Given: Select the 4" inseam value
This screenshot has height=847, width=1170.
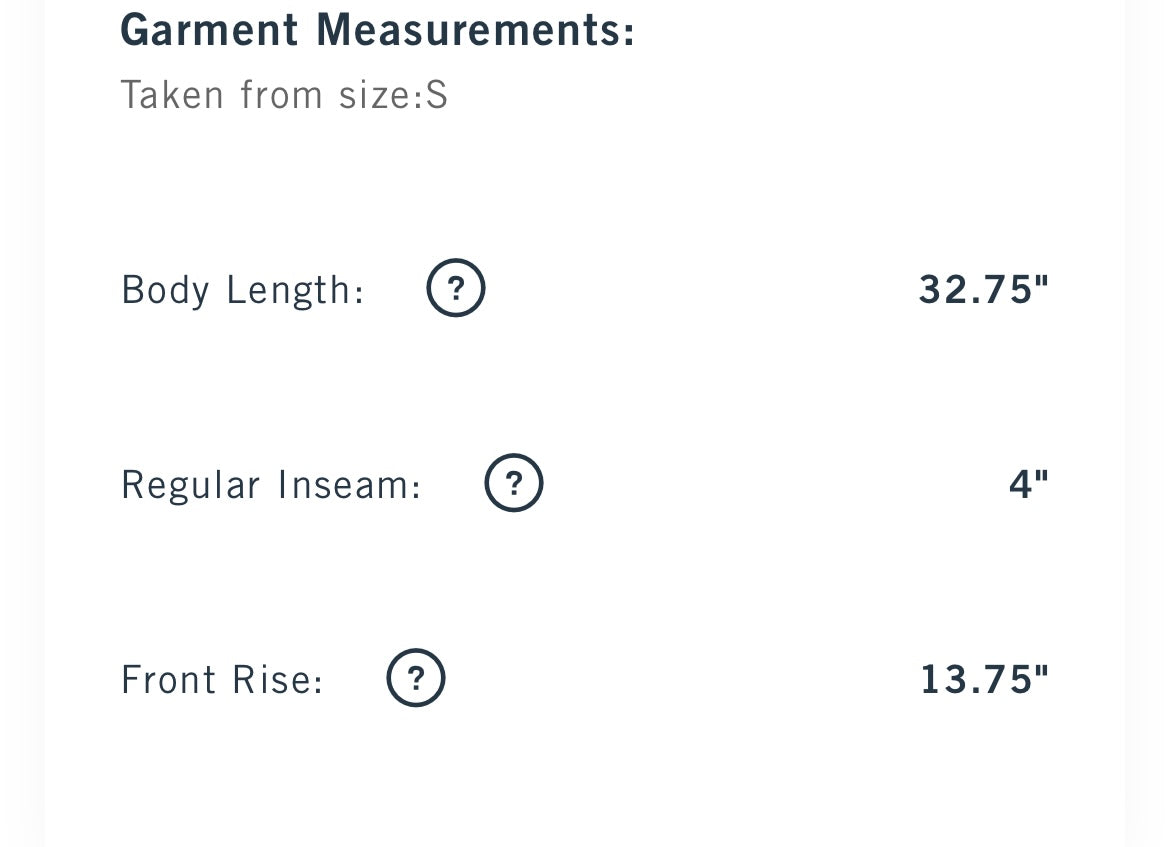Looking at the screenshot, I should point(1028,484).
